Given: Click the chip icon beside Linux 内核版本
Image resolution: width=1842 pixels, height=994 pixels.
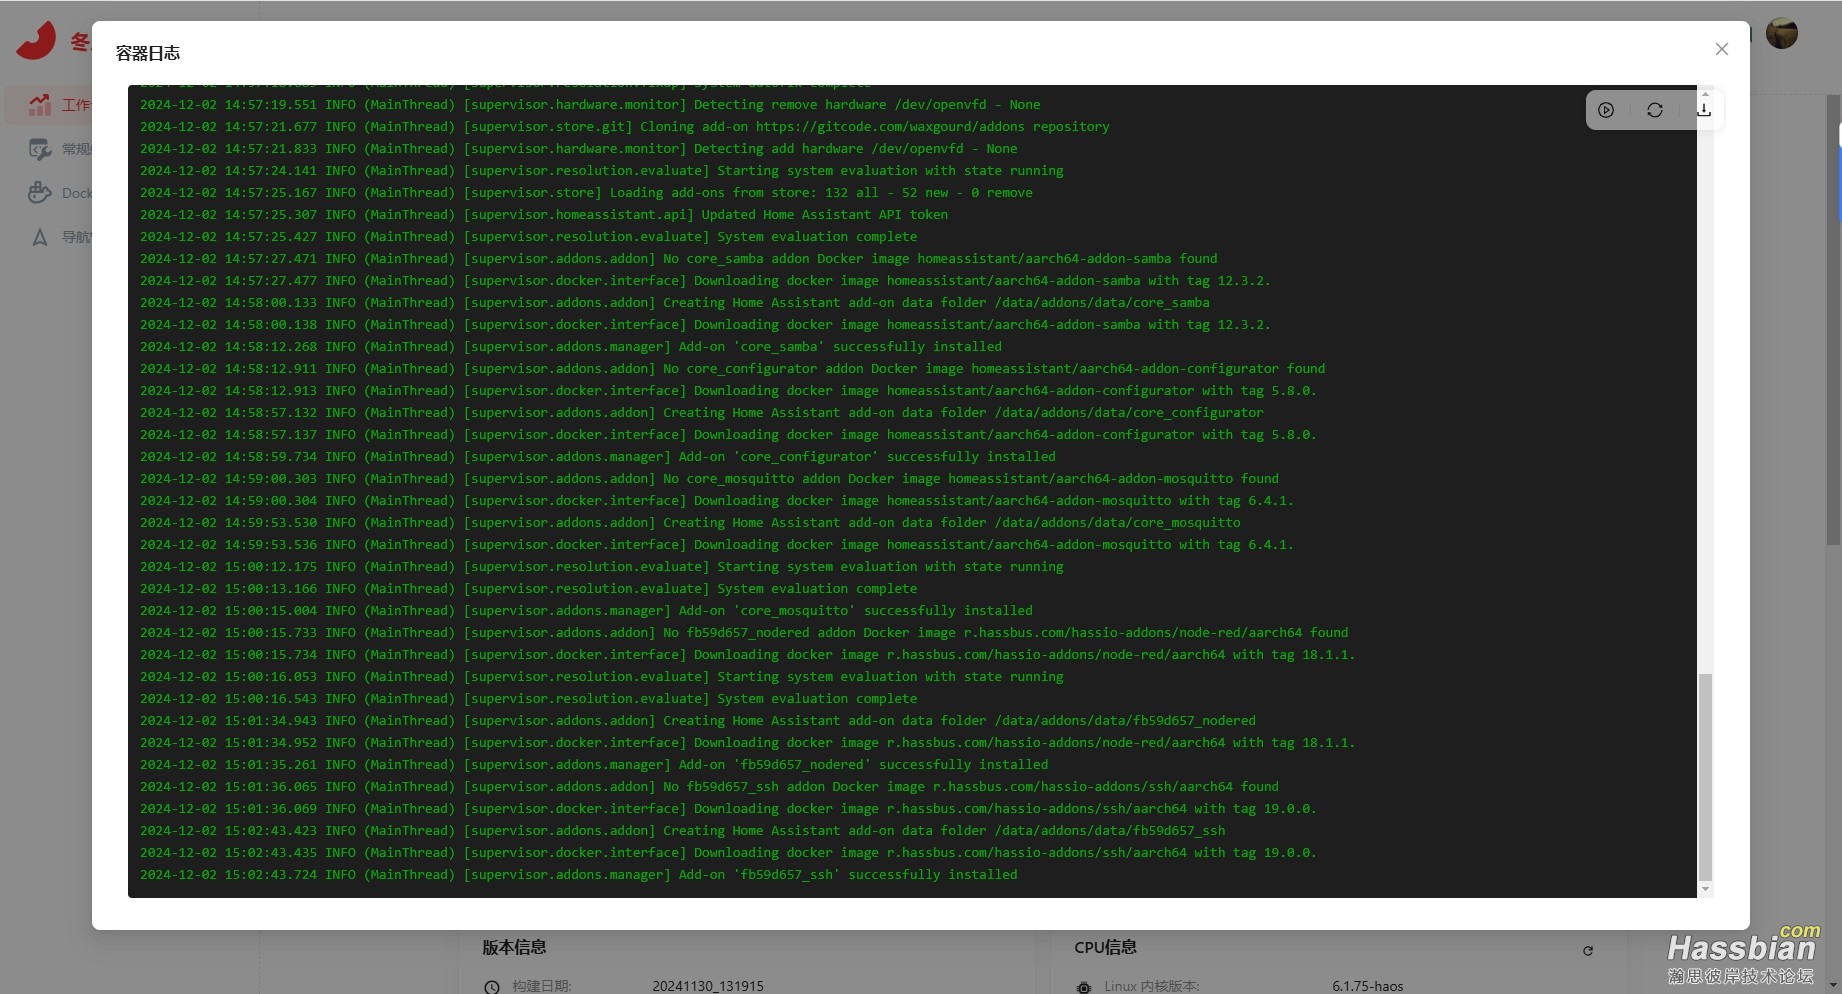Looking at the screenshot, I should 1083,987.
